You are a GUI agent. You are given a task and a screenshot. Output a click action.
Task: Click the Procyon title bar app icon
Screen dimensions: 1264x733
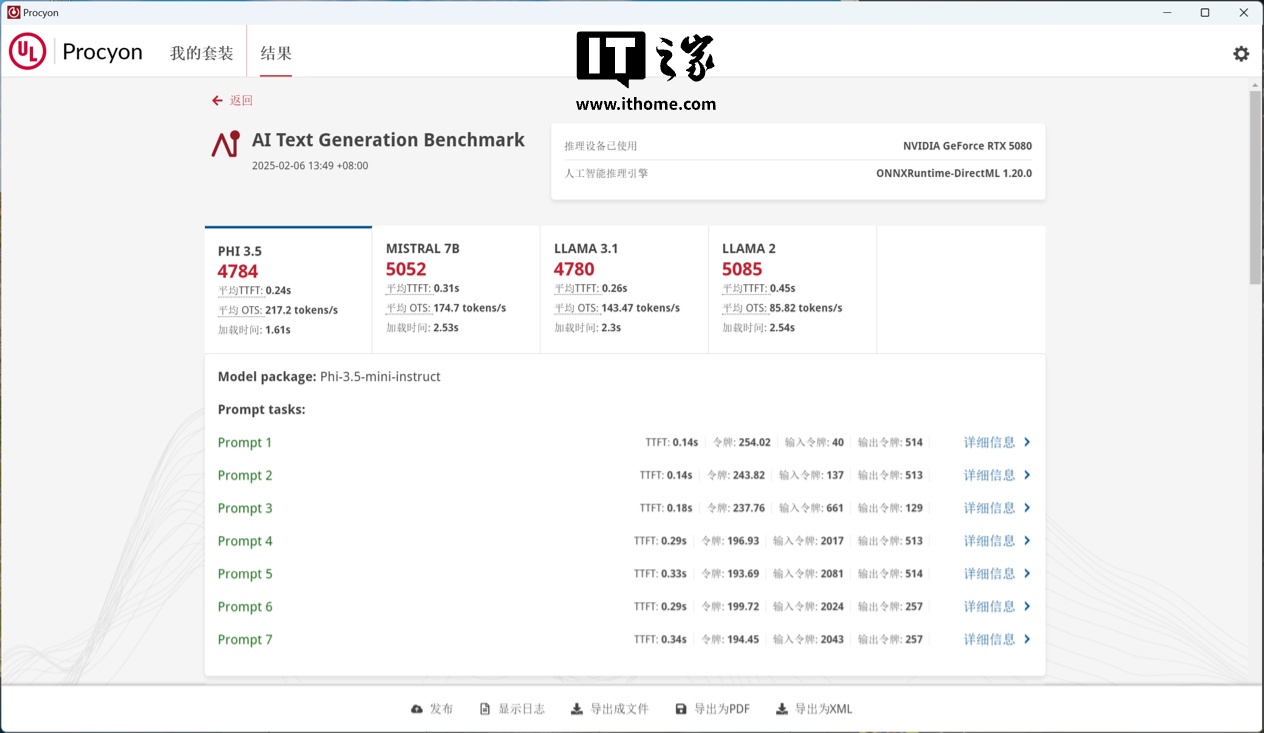click(x=13, y=12)
